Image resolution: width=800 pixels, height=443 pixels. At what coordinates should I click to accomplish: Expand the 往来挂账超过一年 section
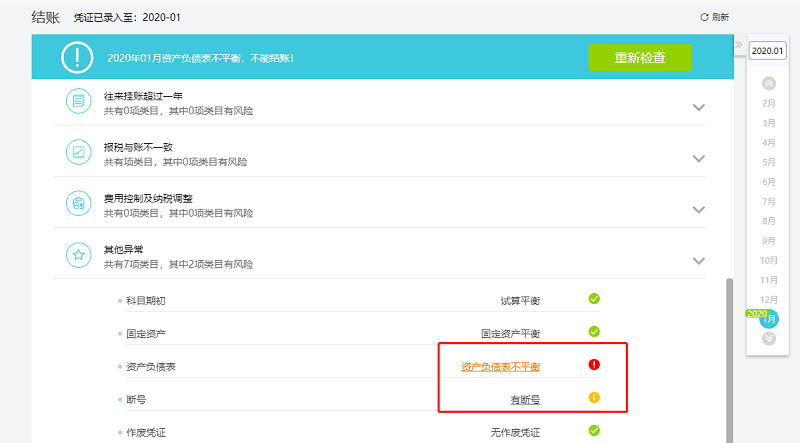tap(699, 107)
